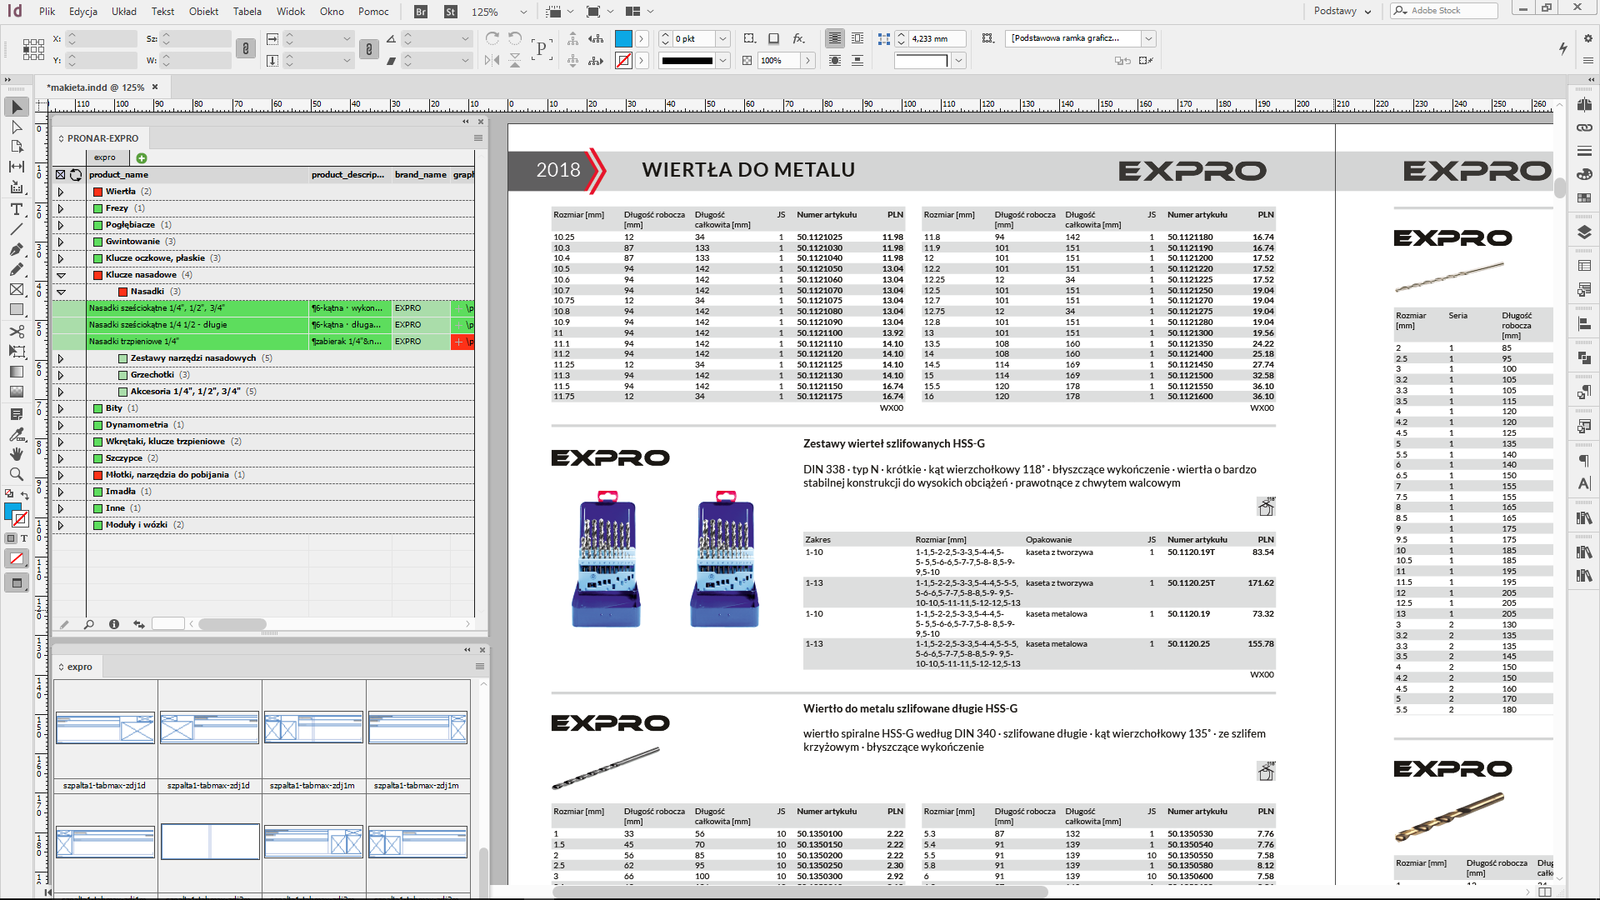The image size is (1600, 900).
Task: Open the Edycja menu
Action: (x=83, y=12)
